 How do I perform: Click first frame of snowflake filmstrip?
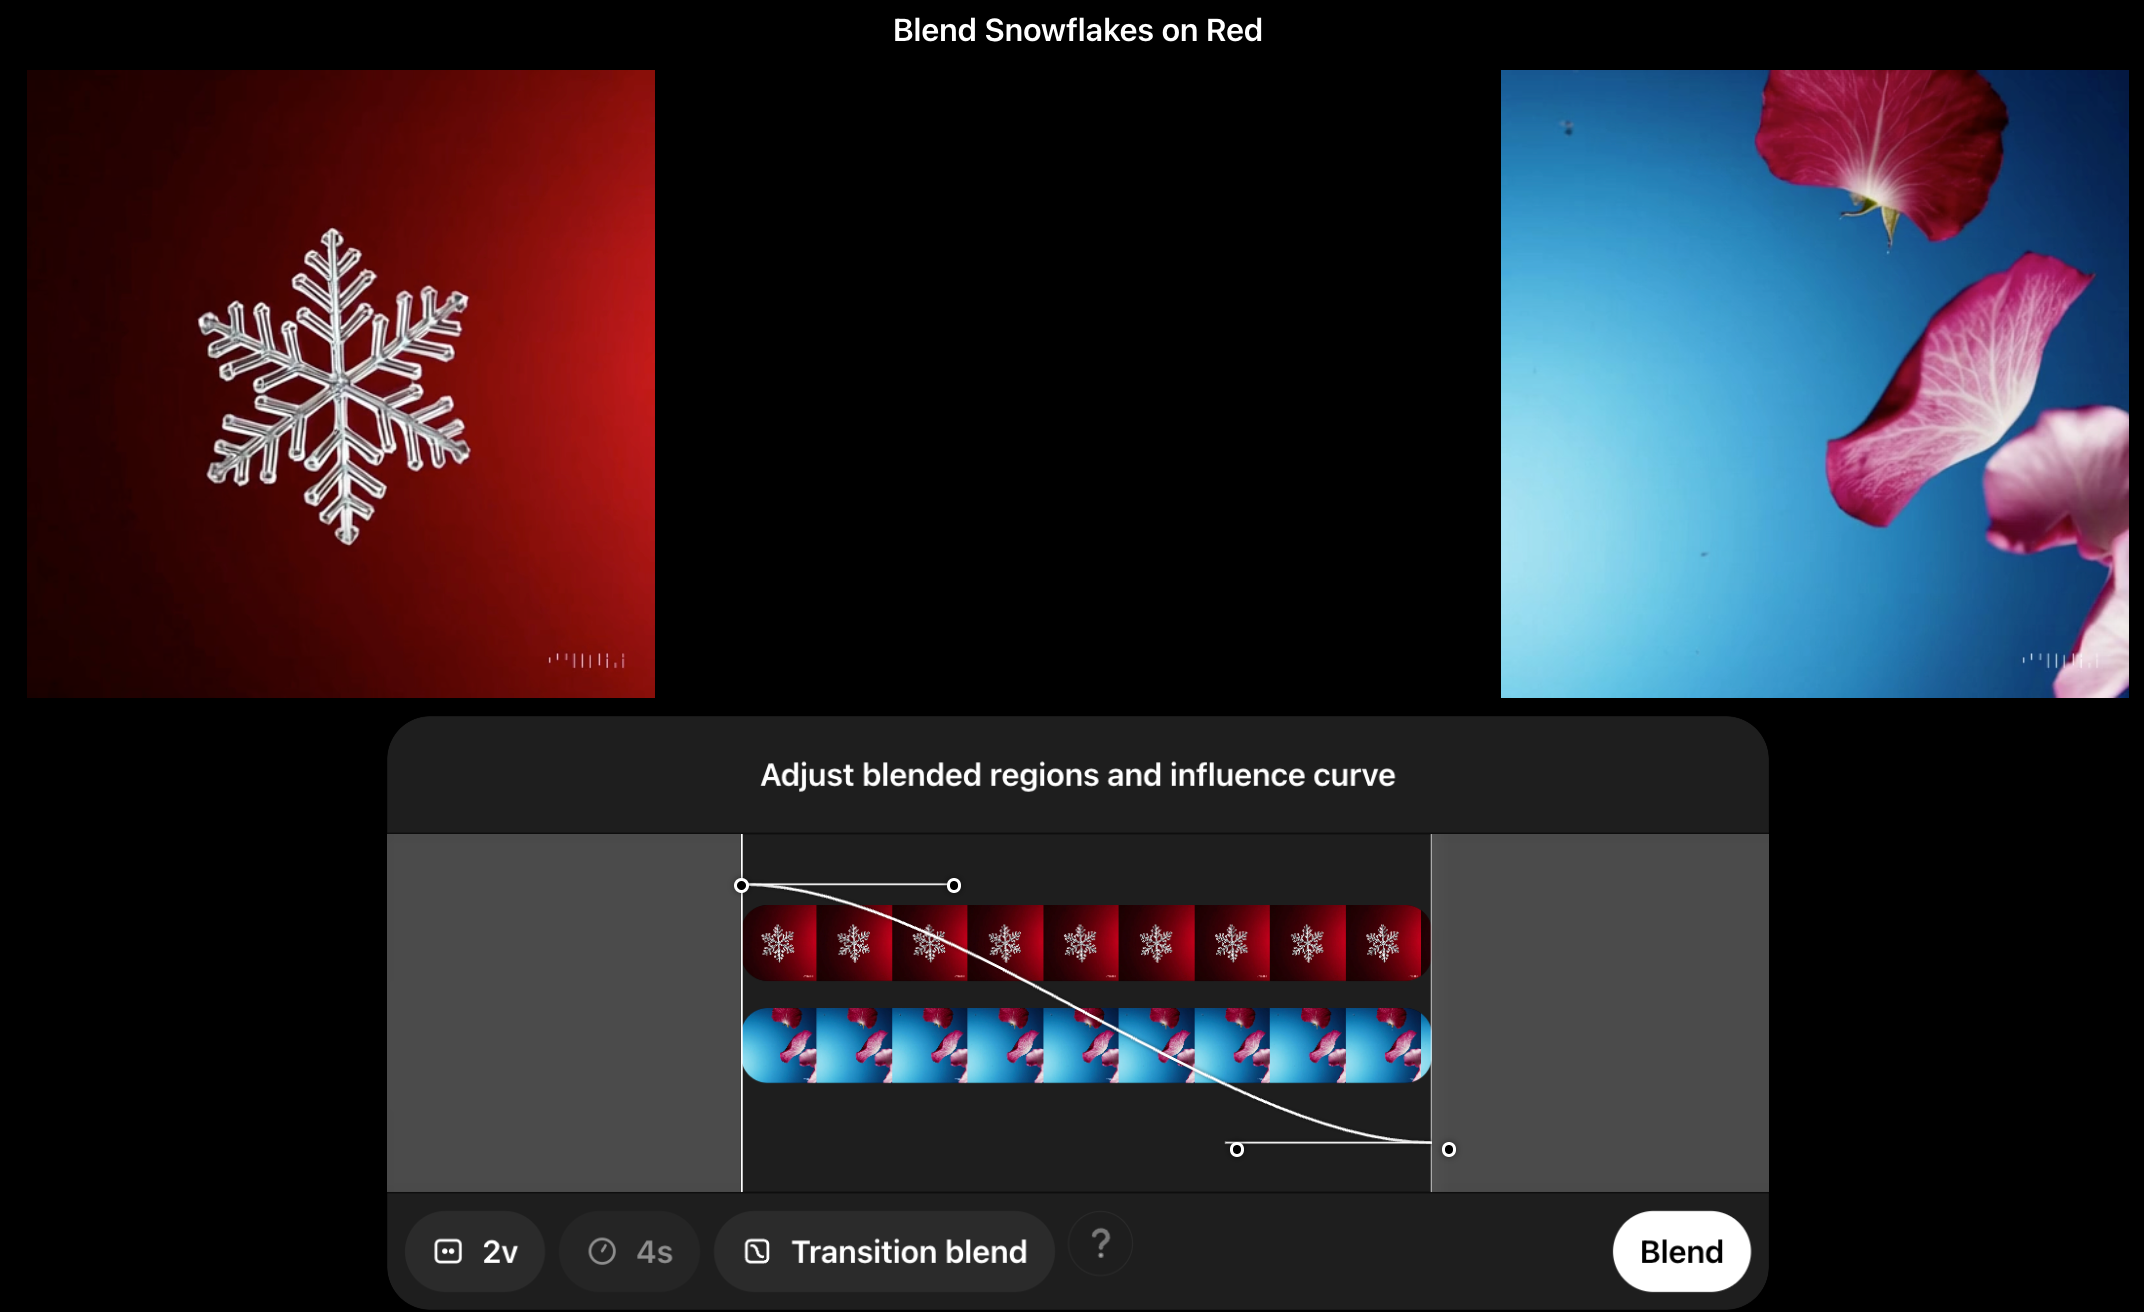point(779,943)
